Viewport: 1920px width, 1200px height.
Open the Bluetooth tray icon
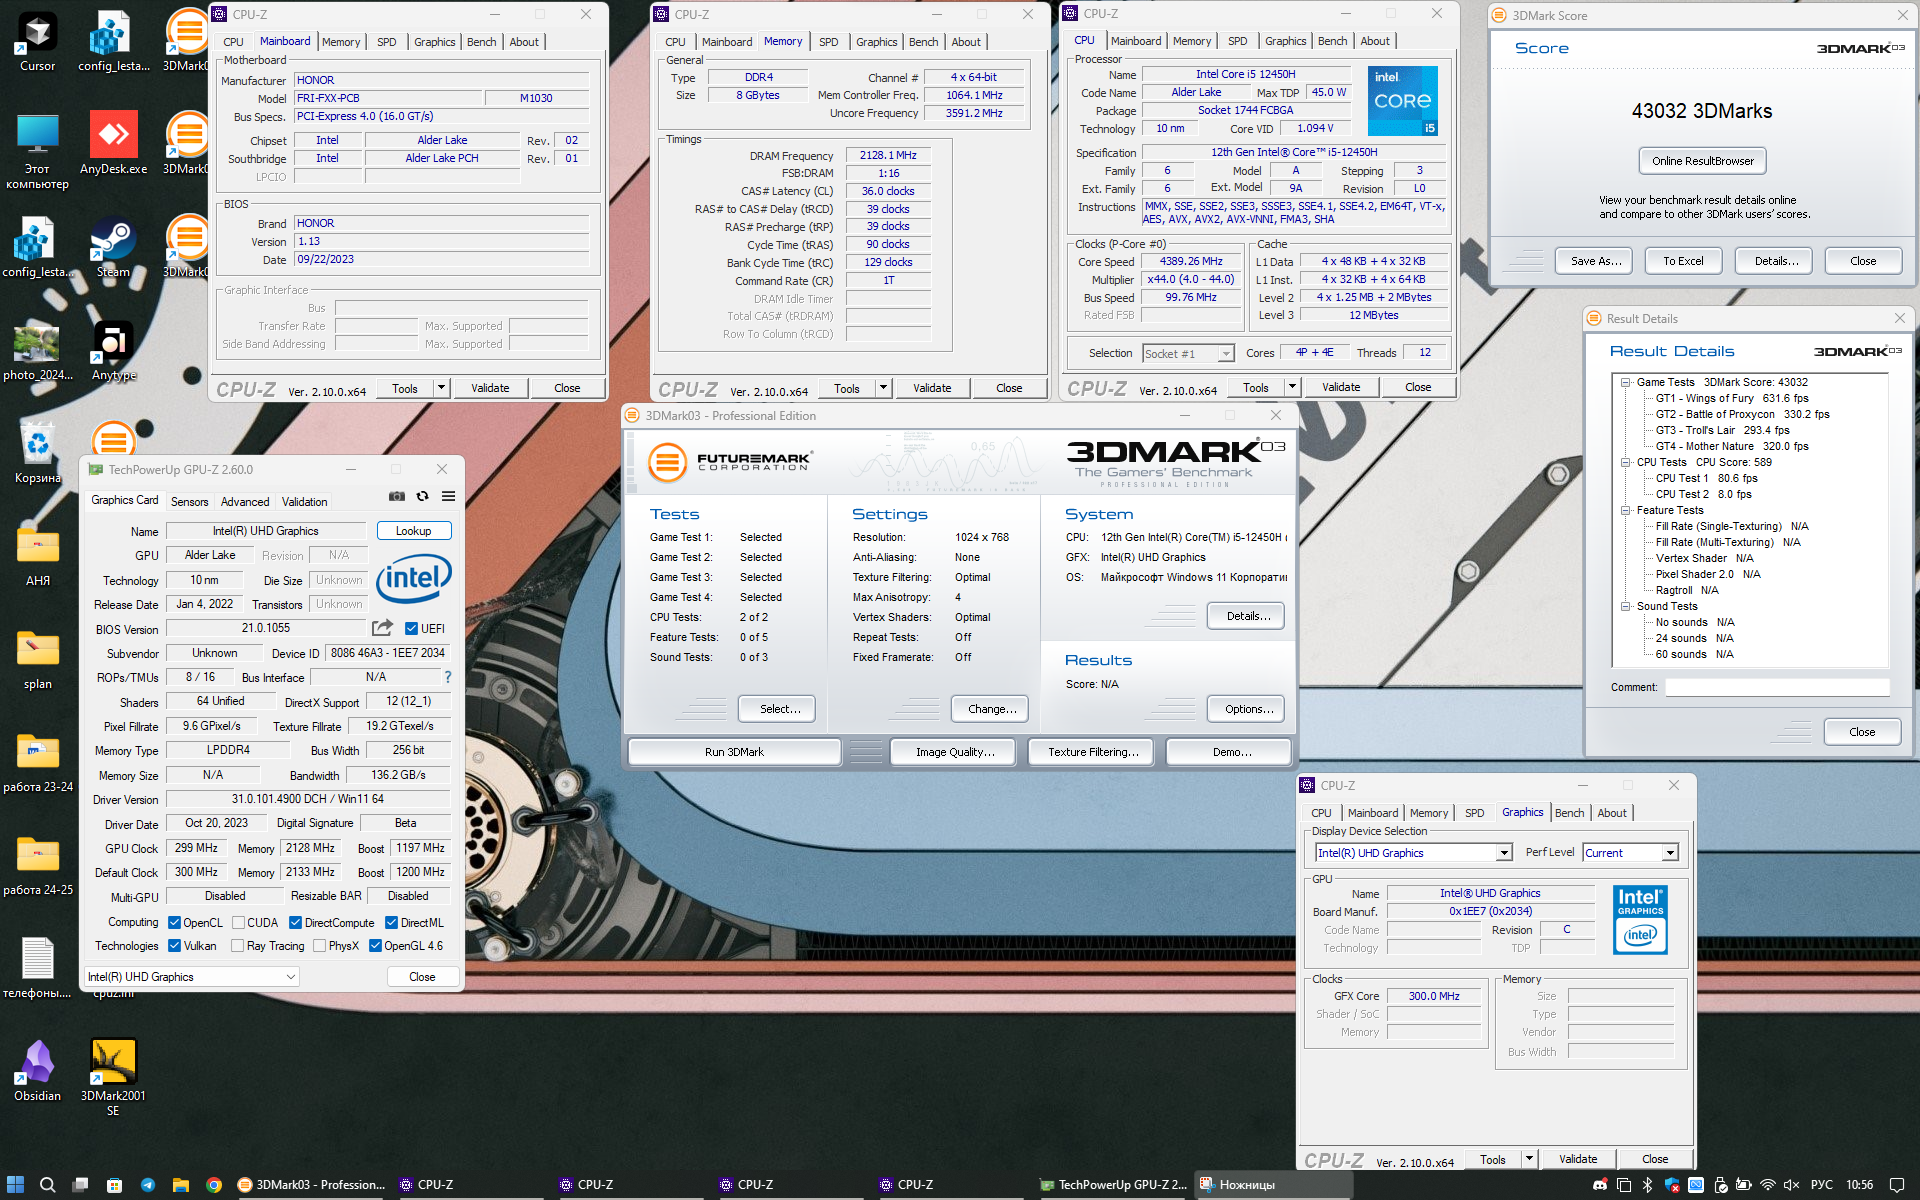tap(1647, 1185)
